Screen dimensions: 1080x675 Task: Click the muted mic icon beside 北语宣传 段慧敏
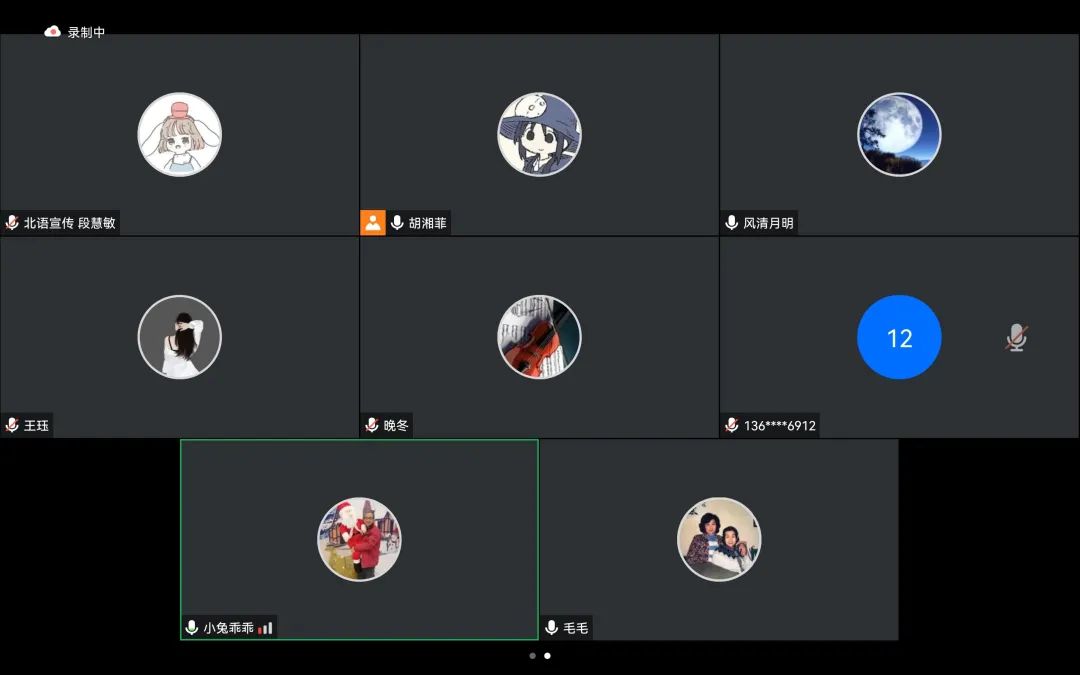(x=12, y=223)
